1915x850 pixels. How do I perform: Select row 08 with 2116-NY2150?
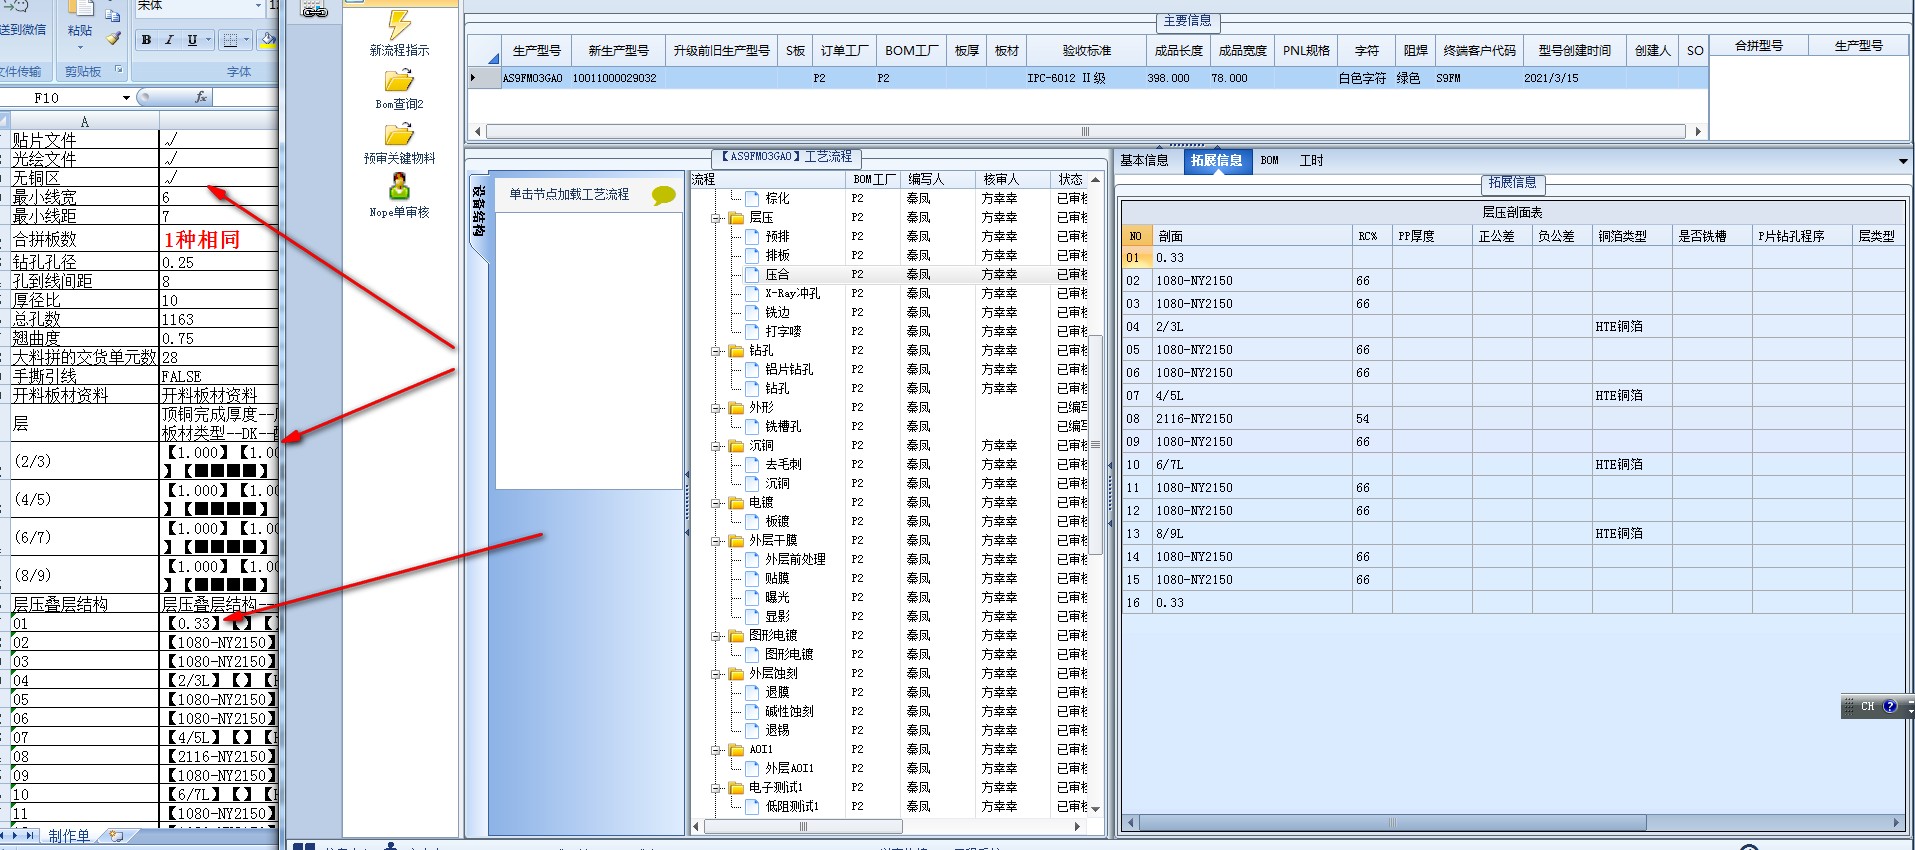1512,419
